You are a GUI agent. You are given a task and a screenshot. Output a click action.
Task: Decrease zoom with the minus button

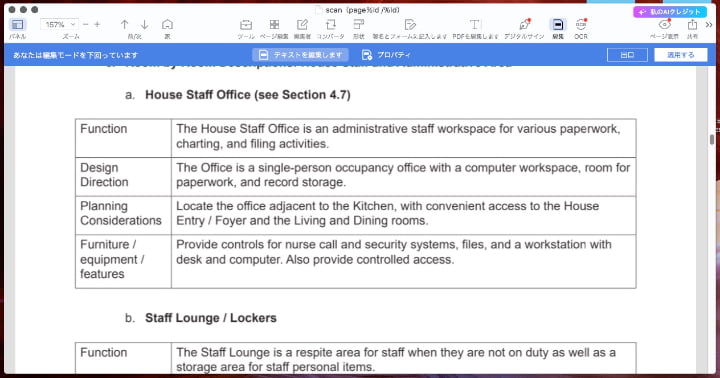click(x=85, y=24)
